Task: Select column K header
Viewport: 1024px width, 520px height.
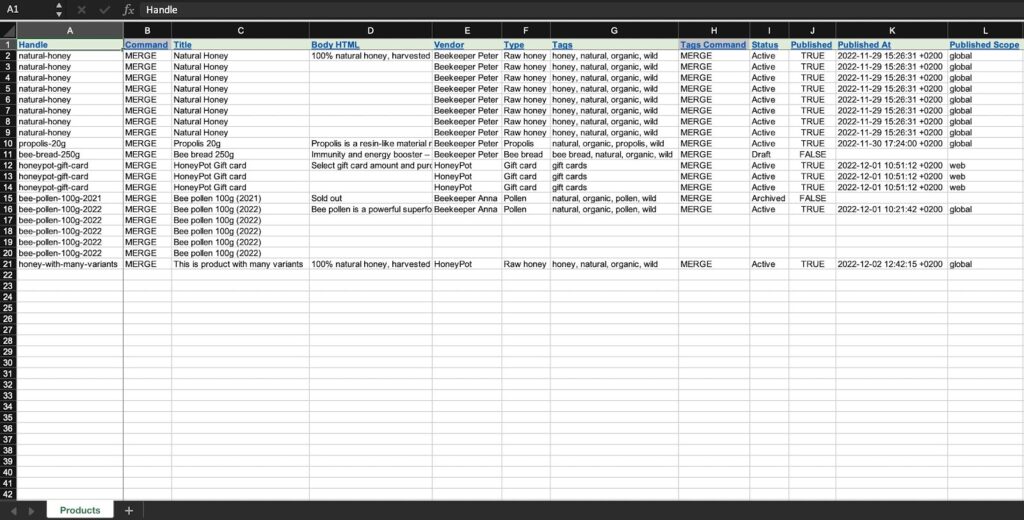Action: pyautogui.click(x=891, y=31)
